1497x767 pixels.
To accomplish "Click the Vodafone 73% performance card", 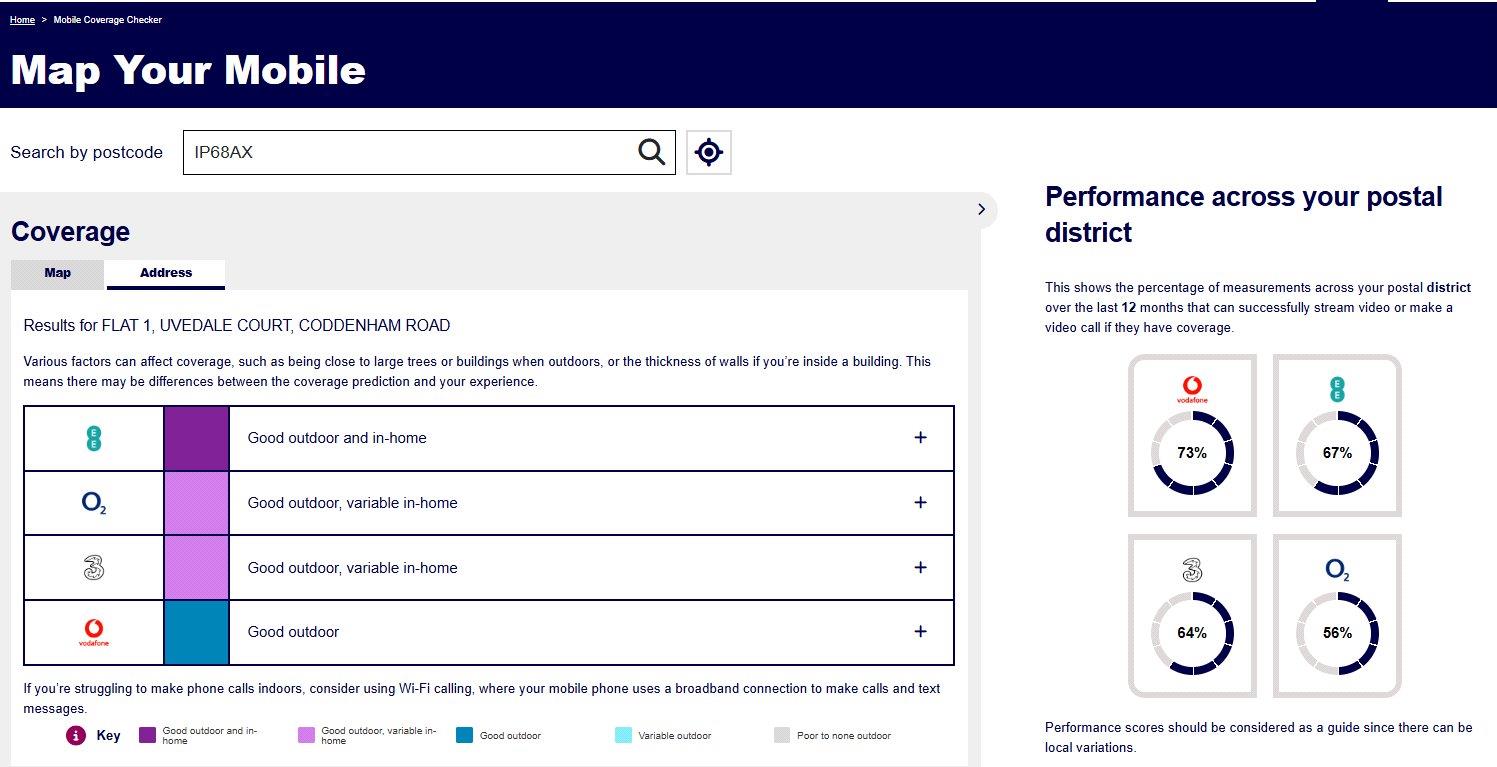I will (1192, 436).
